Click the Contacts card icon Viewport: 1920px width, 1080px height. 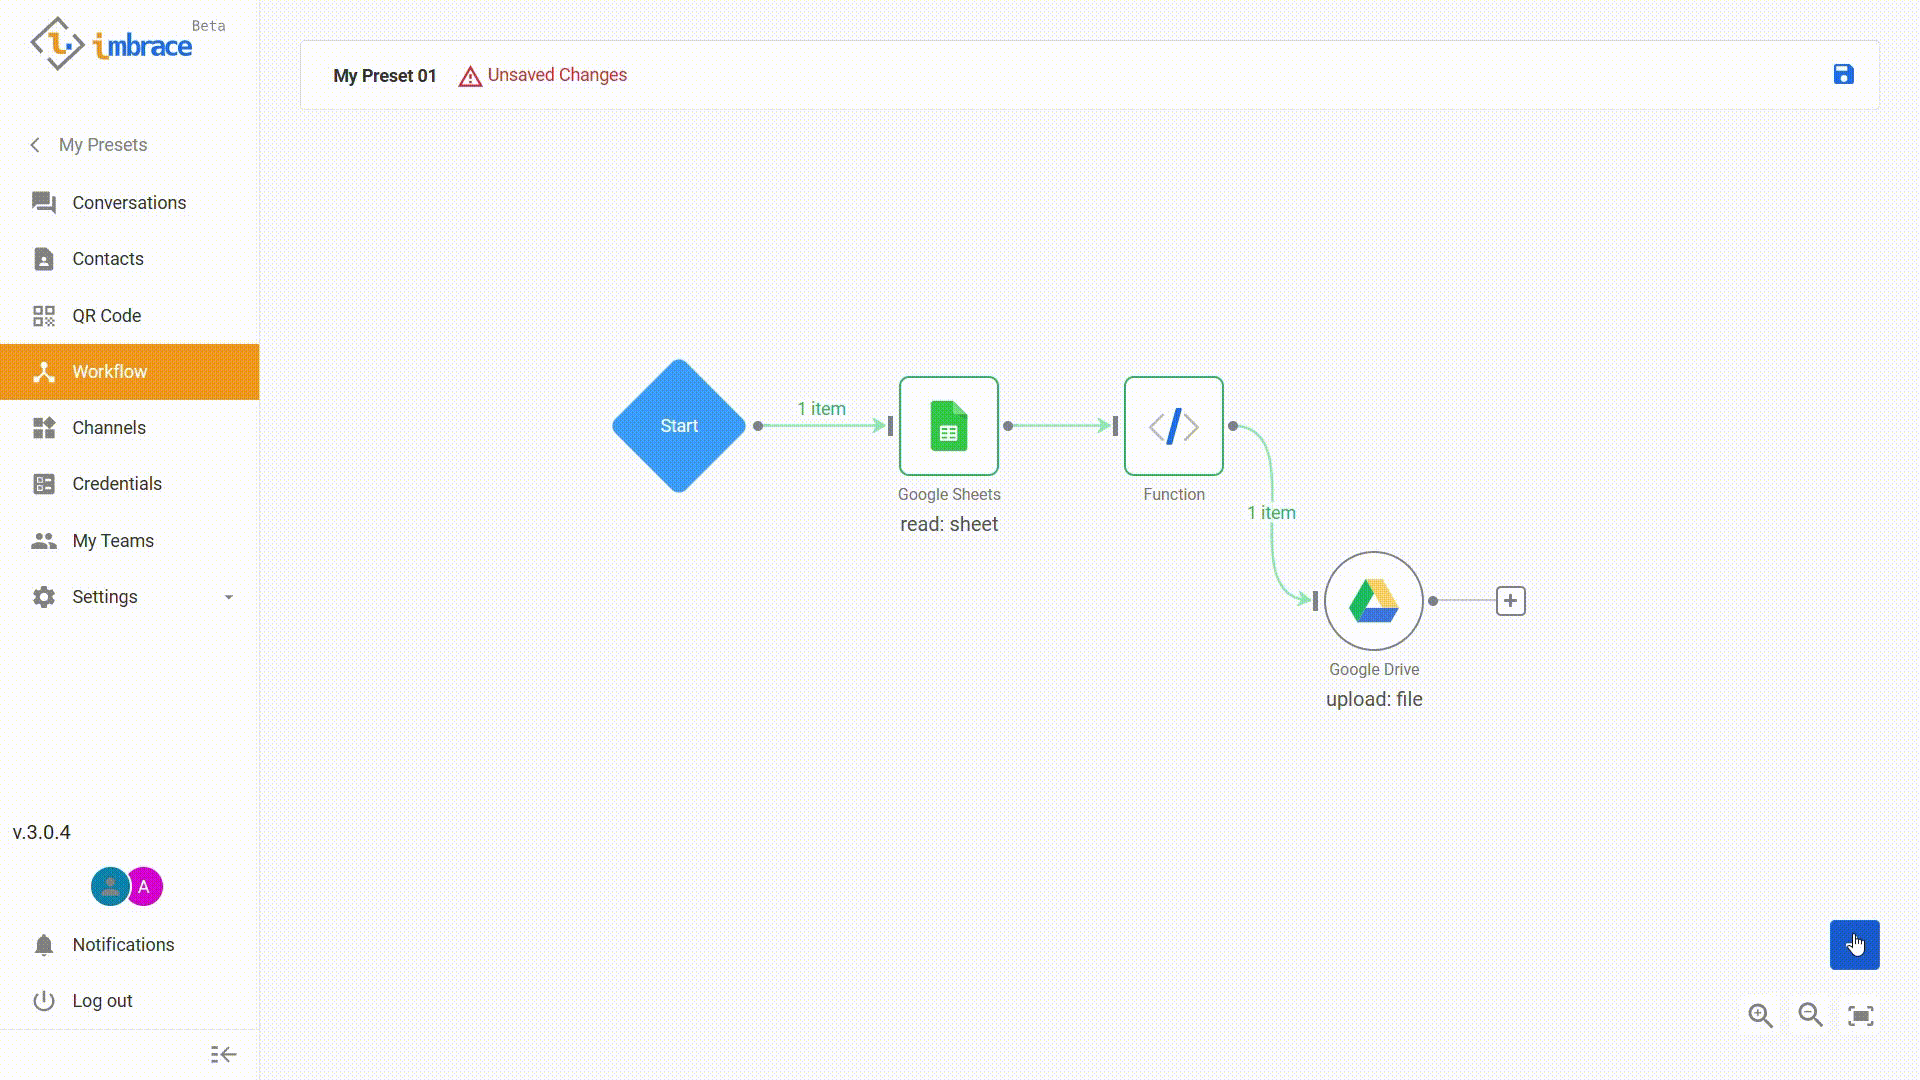point(44,259)
